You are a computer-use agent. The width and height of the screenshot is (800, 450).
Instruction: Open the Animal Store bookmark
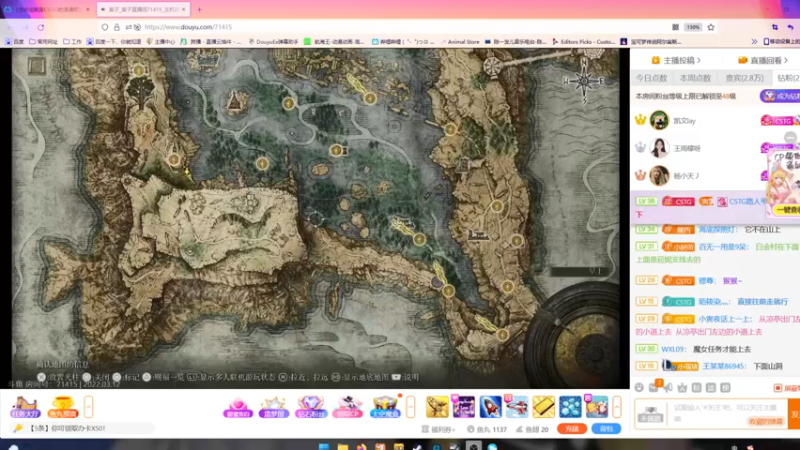pos(460,42)
